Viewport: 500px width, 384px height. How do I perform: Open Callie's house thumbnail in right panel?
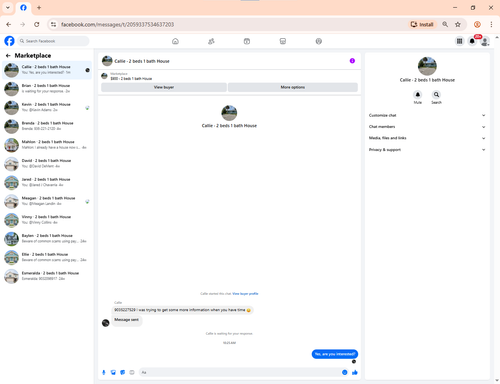tap(427, 66)
